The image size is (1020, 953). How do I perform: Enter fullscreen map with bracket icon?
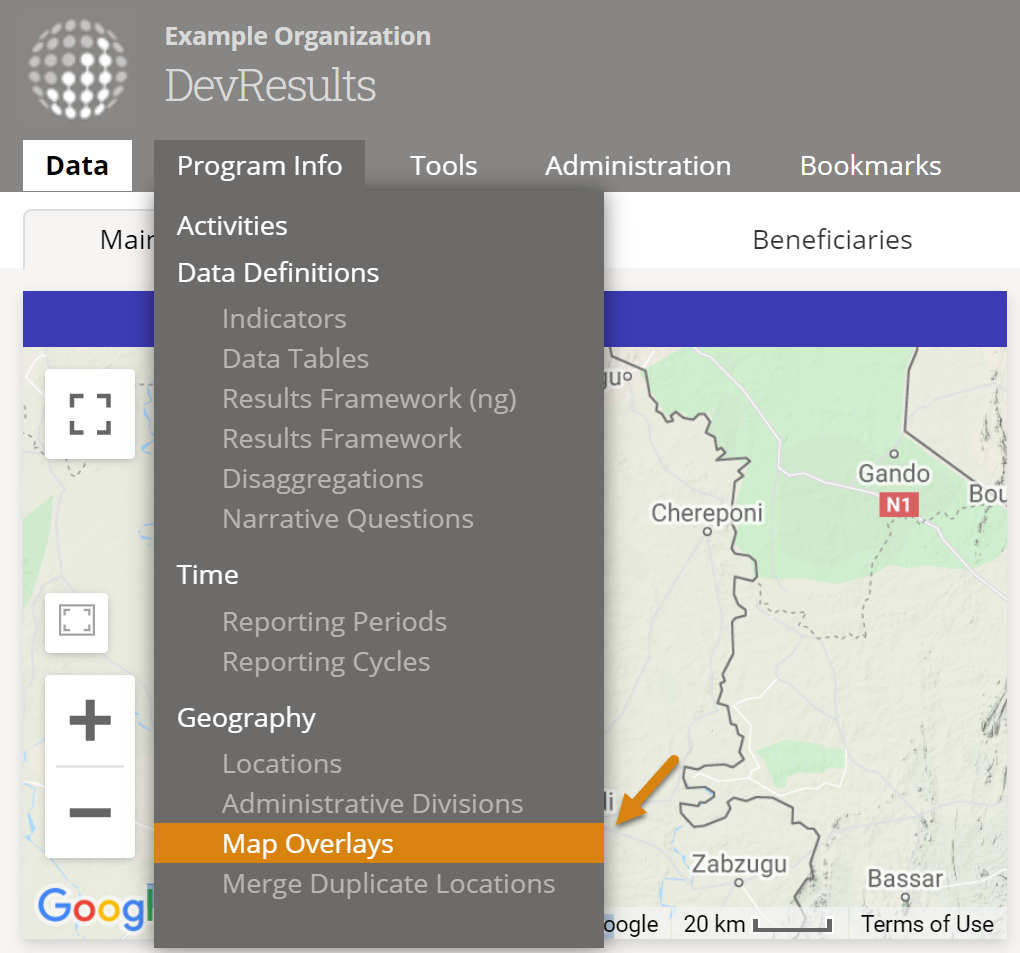[90, 414]
